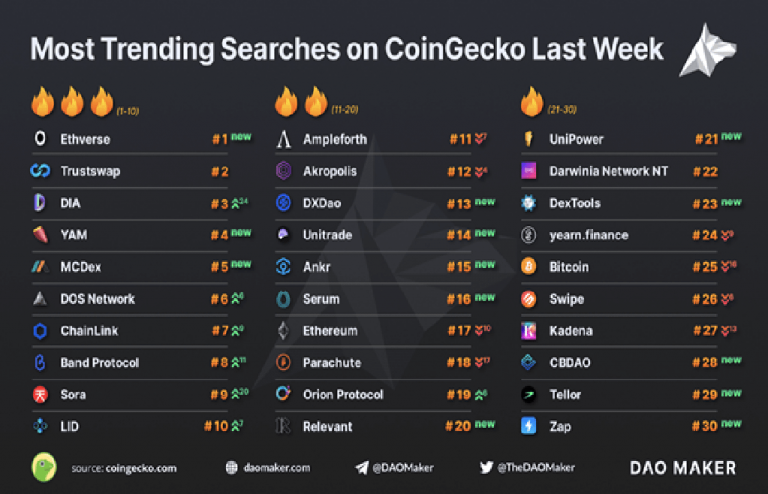Click the Ethverse coin icon

click(40, 139)
